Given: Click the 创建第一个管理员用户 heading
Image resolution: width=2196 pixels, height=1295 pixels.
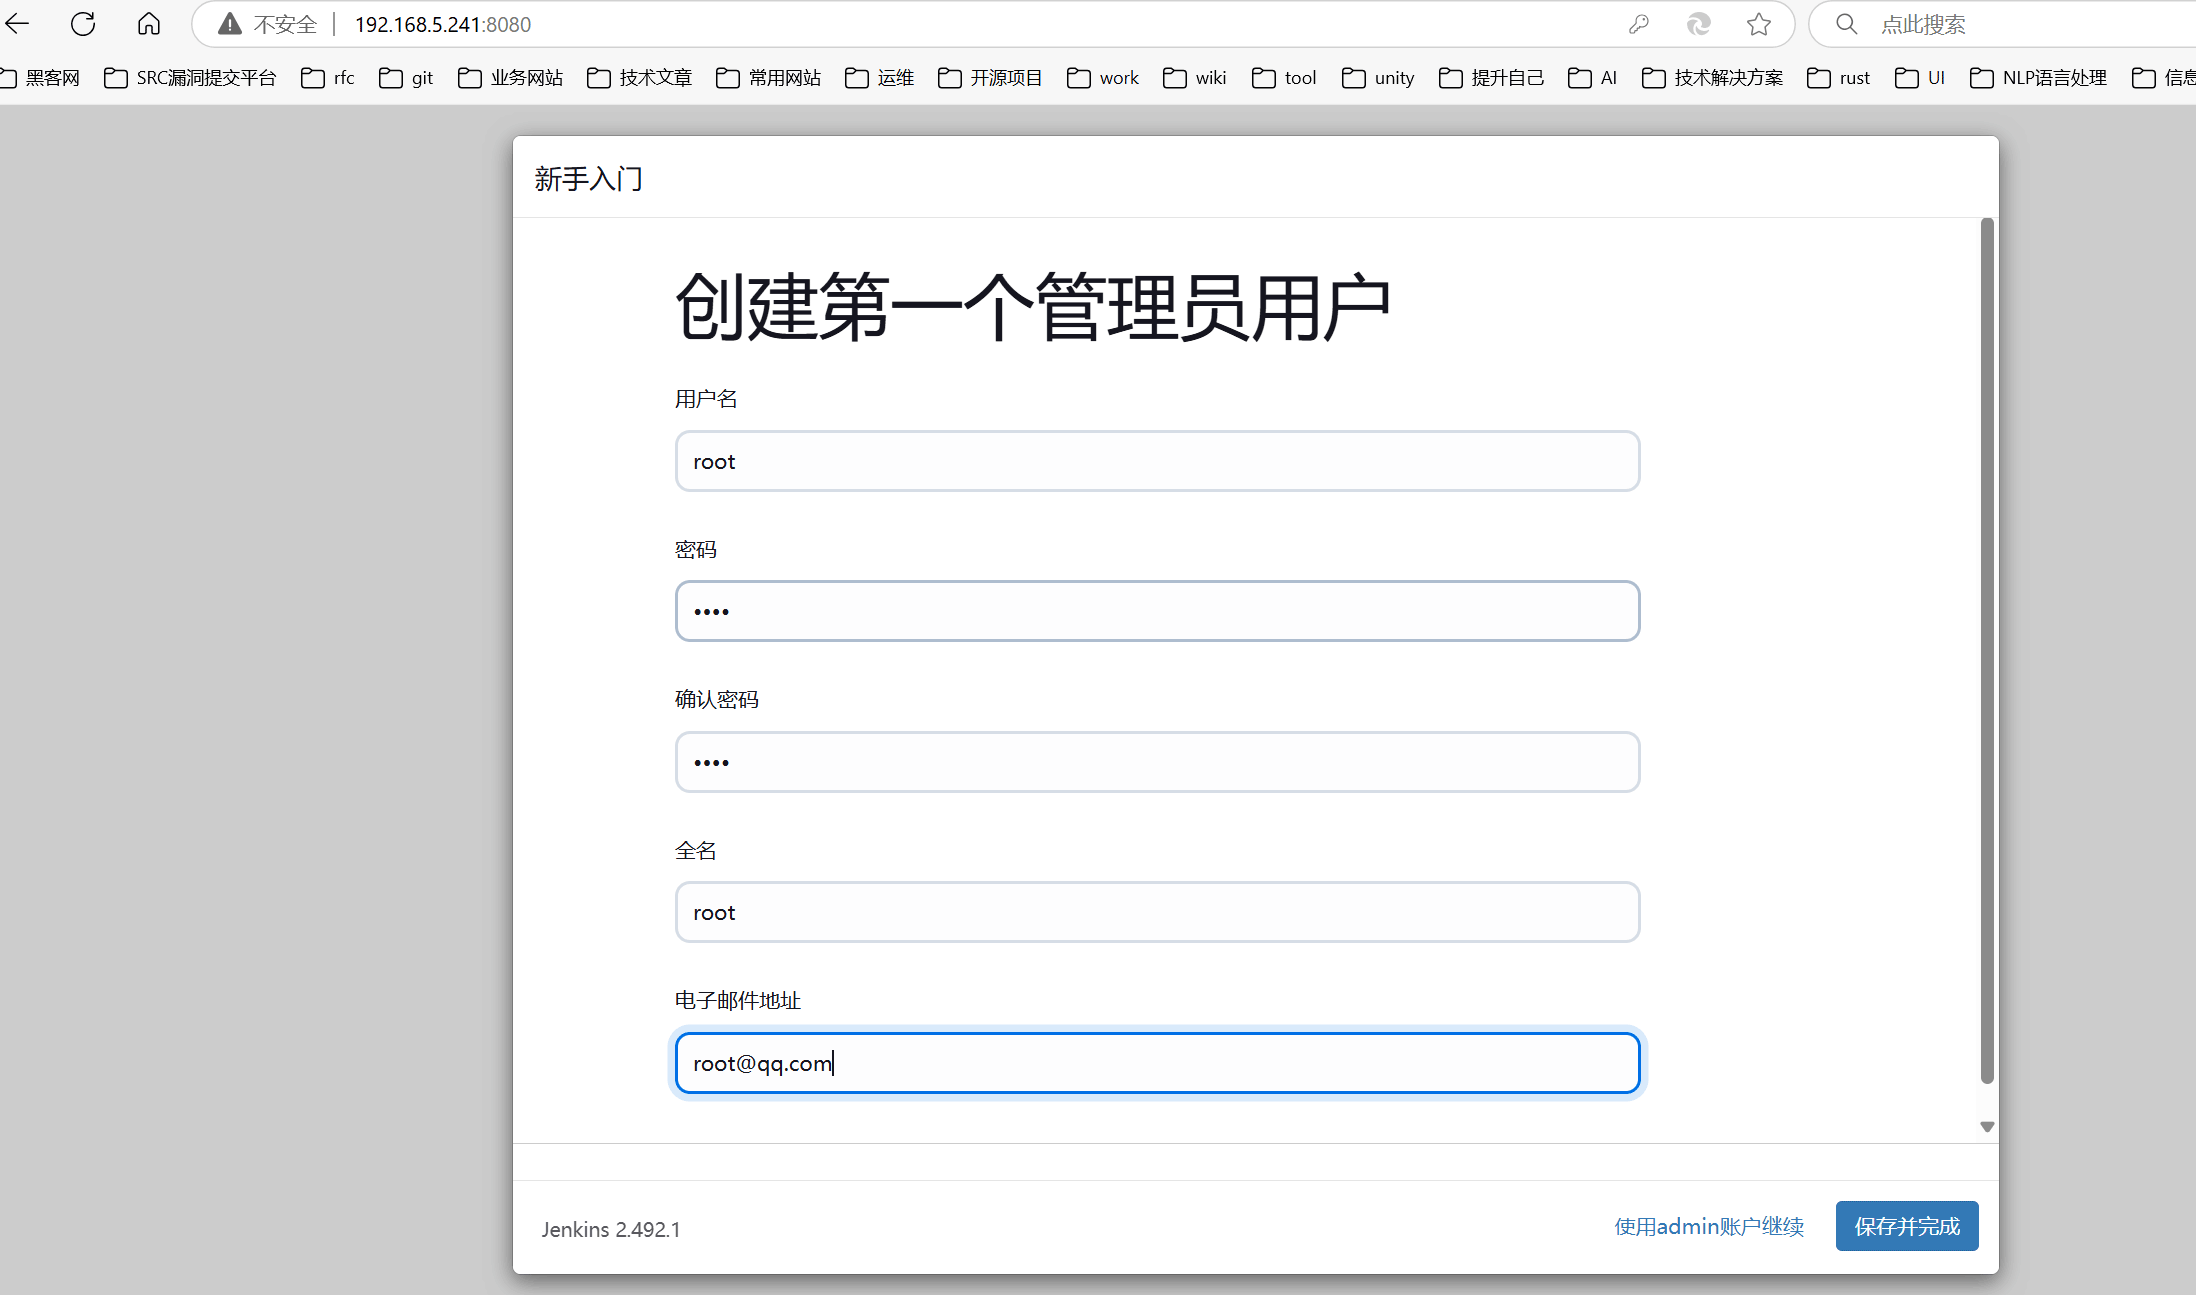Looking at the screenshot, I should (1033, 307).
